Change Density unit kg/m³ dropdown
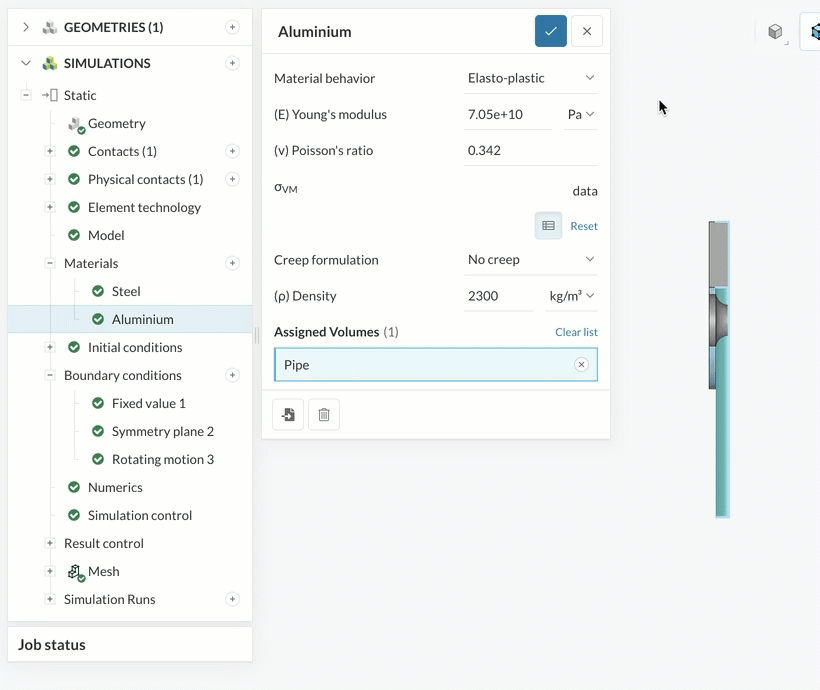820x690 pixels. [571, 296]
